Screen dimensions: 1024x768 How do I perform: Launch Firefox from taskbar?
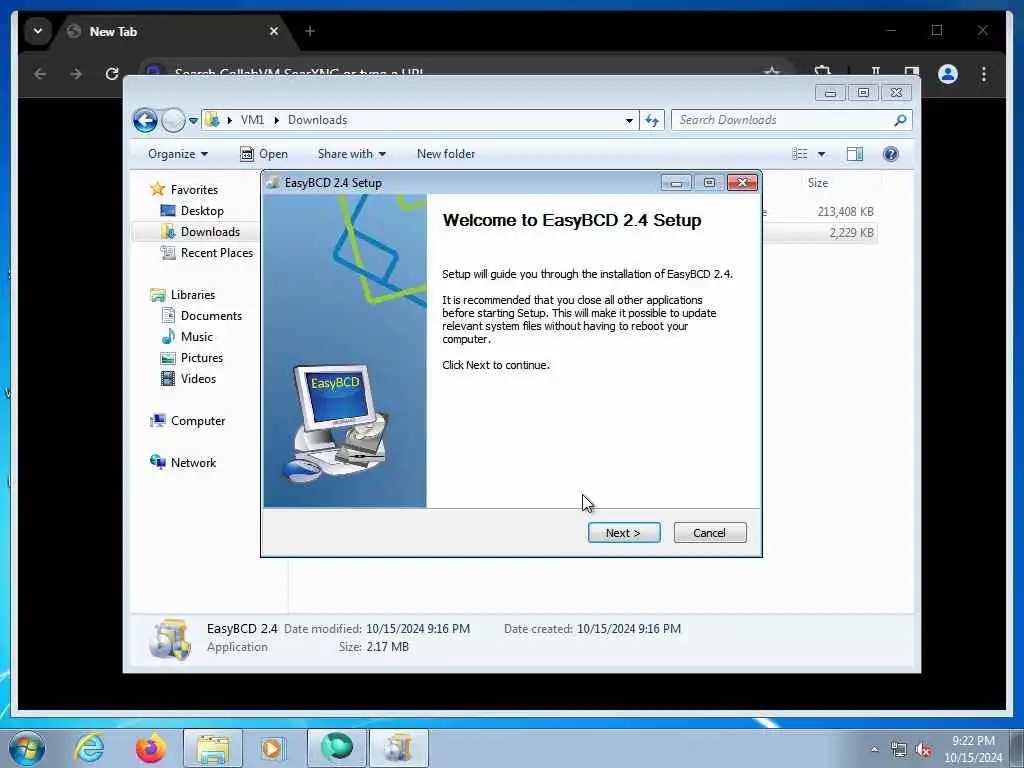(x=150, y=748)
